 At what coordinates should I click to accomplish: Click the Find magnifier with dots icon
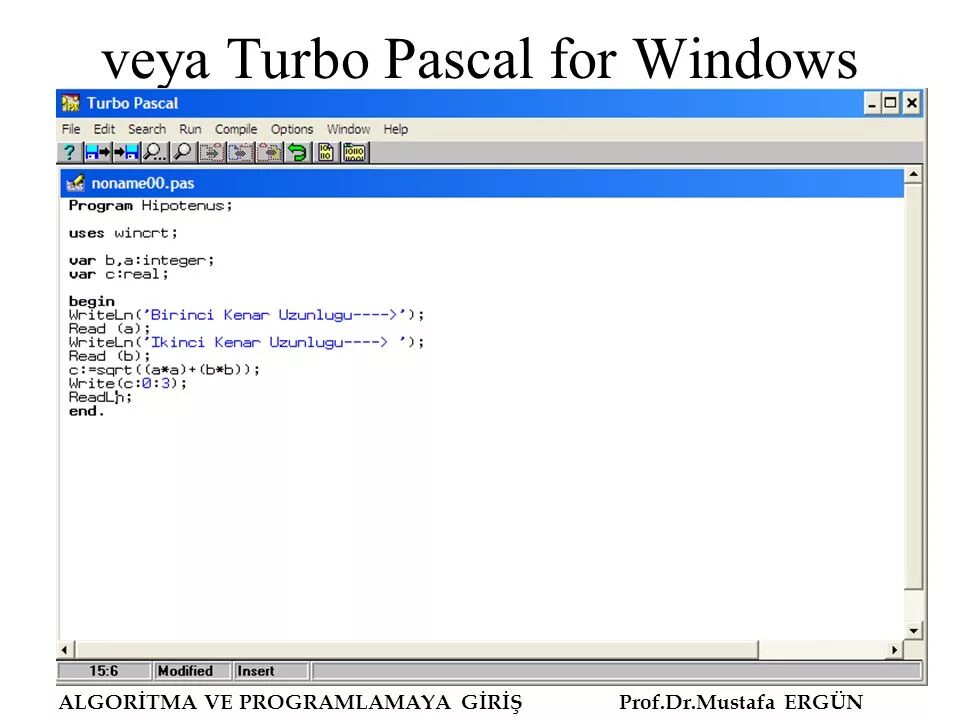(x=154, y=152)
